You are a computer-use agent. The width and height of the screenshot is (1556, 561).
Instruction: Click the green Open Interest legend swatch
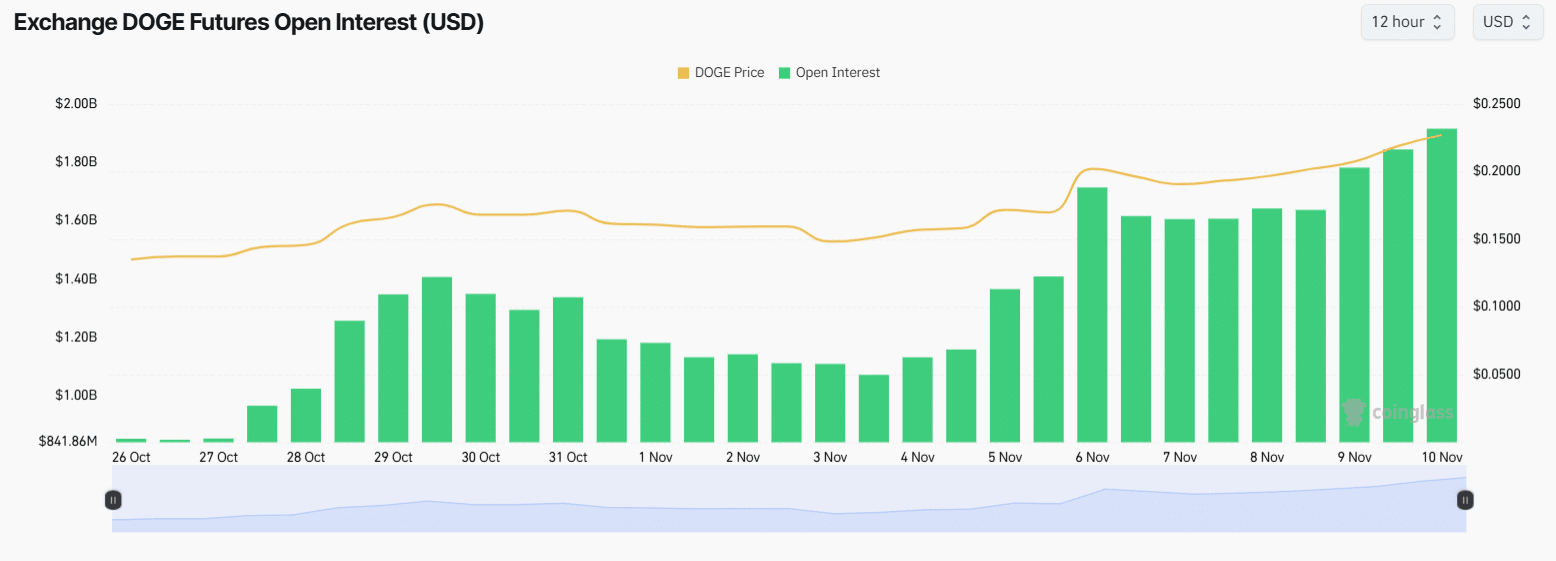(x=785, y=73)
